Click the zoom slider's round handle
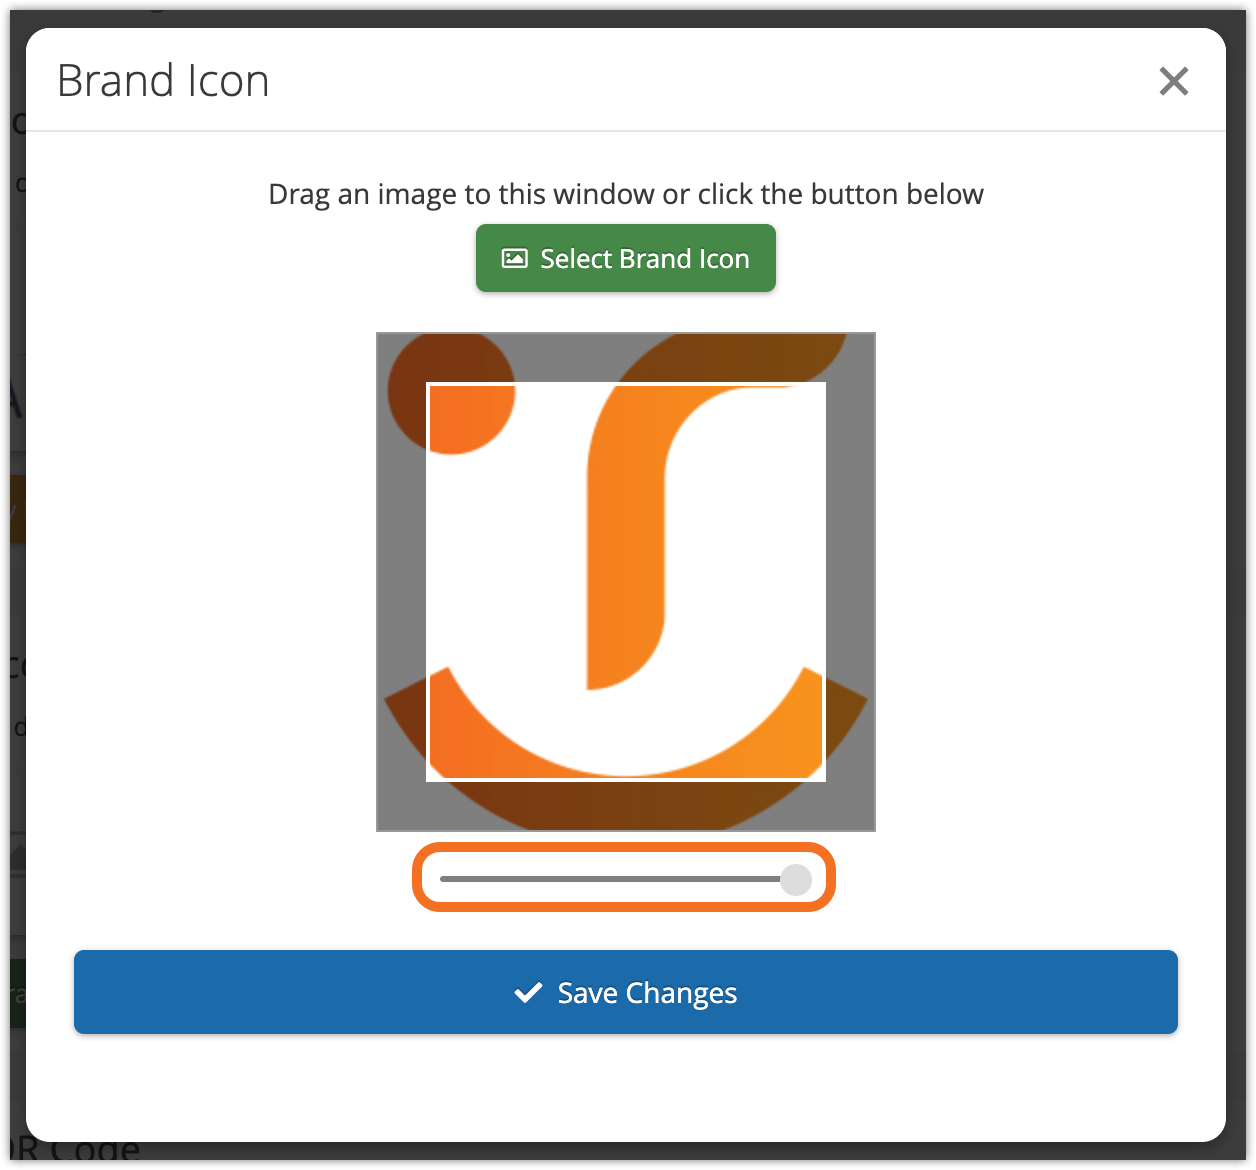The height and width of the screenshot is (1170, 1256). click(796, 879)
